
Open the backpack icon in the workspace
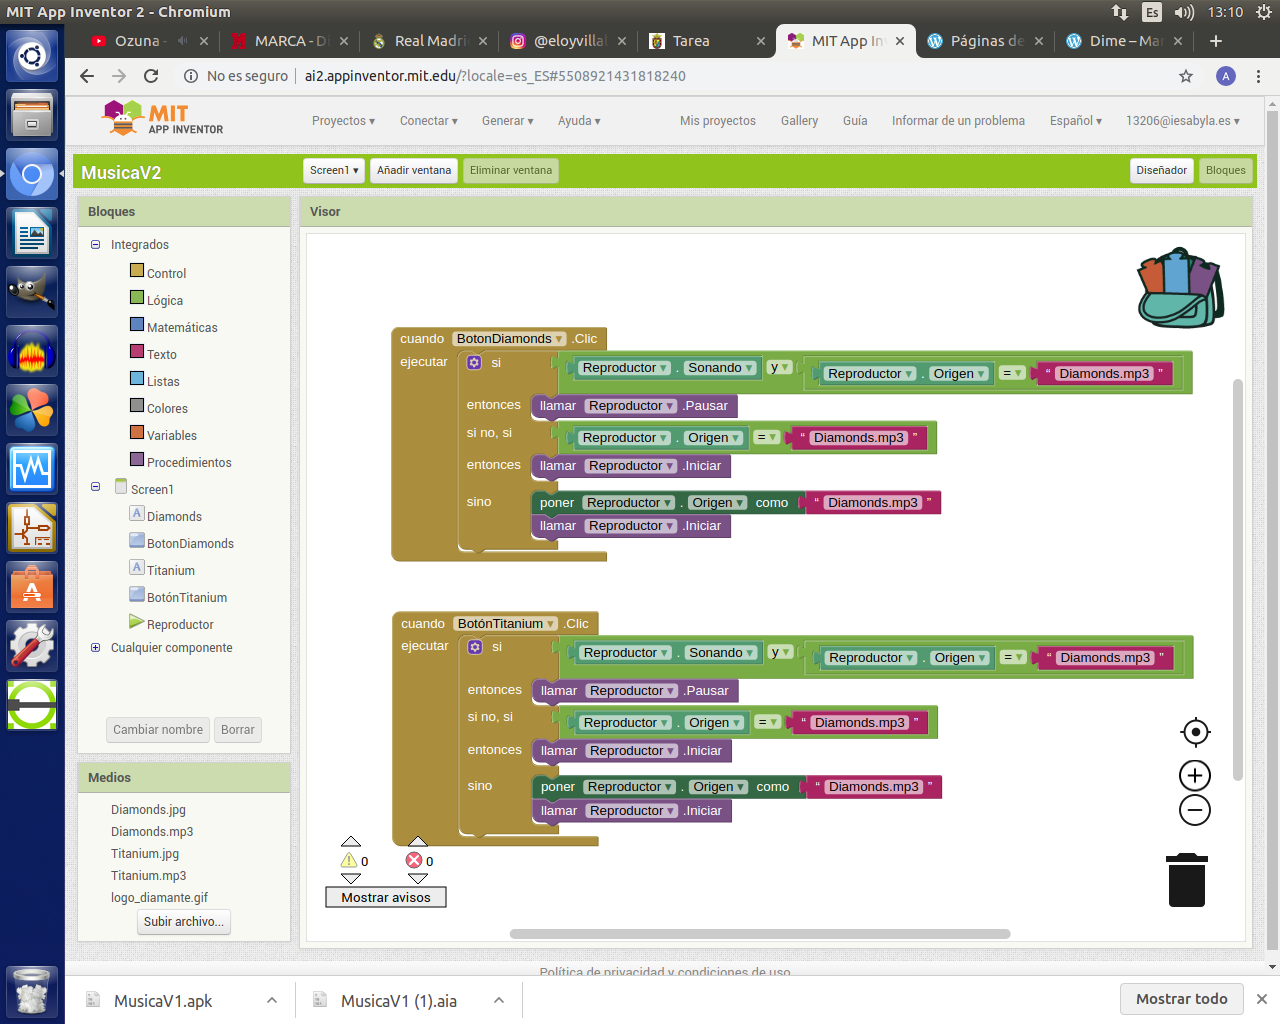pos(1181,288)
